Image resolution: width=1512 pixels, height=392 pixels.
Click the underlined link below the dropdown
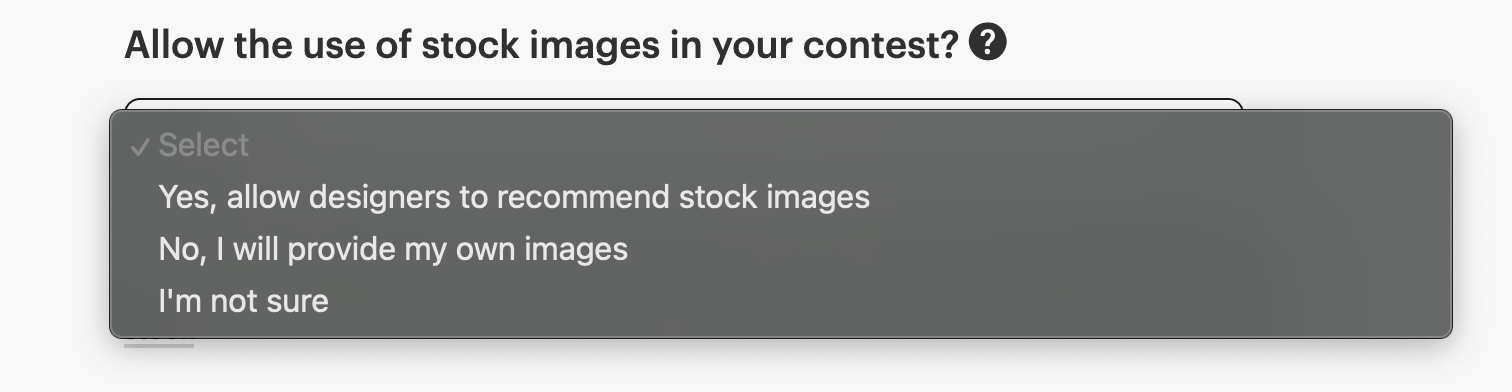[159, 343]
